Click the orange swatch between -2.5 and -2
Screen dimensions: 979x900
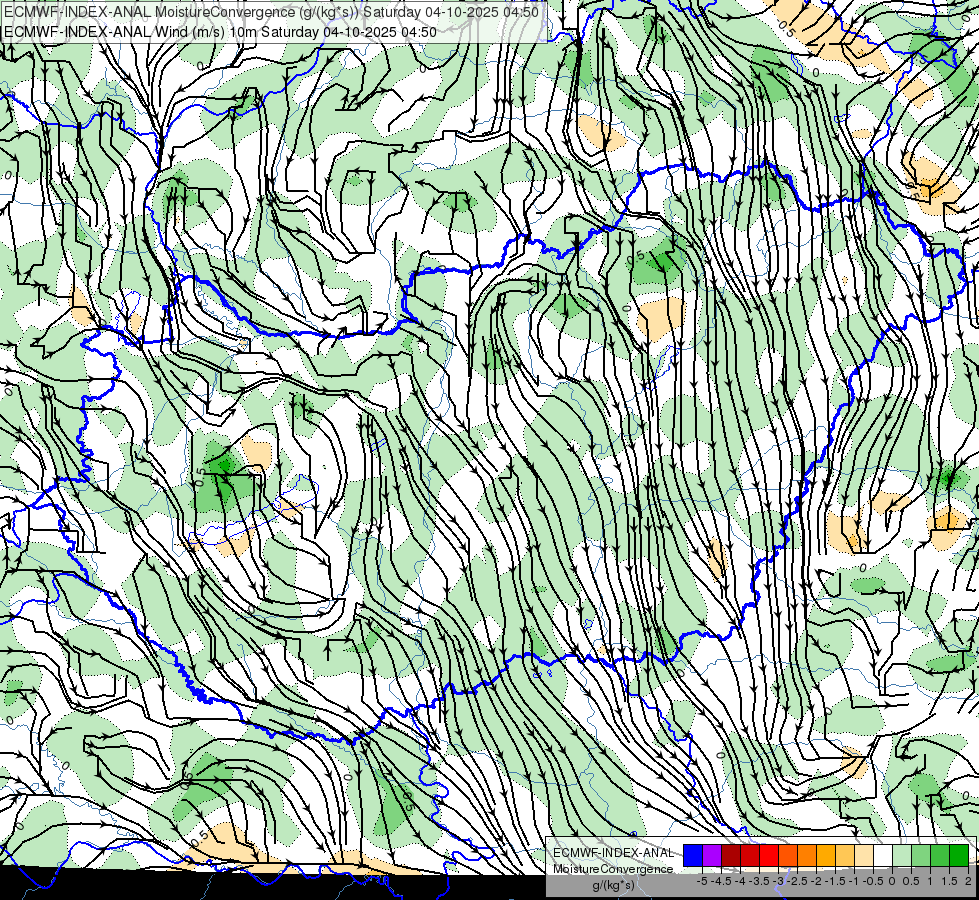pos(807,855)
